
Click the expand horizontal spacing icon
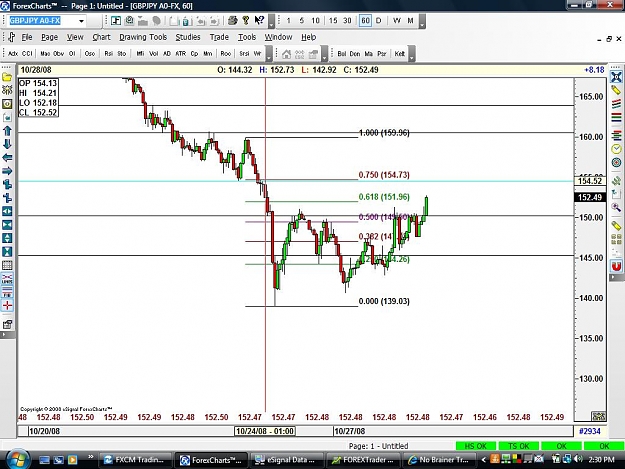(7, 212)
